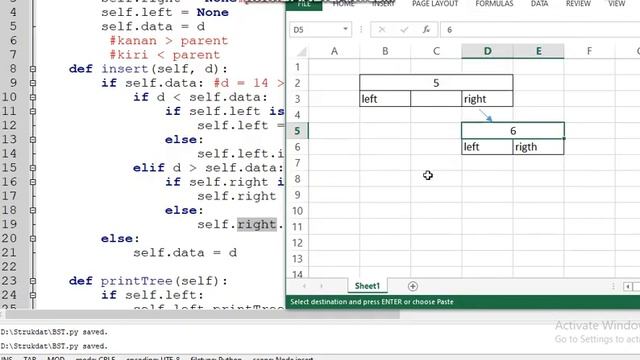
Task: Collapse the fold marker at line 13 'else'
Action: (33, 140)
